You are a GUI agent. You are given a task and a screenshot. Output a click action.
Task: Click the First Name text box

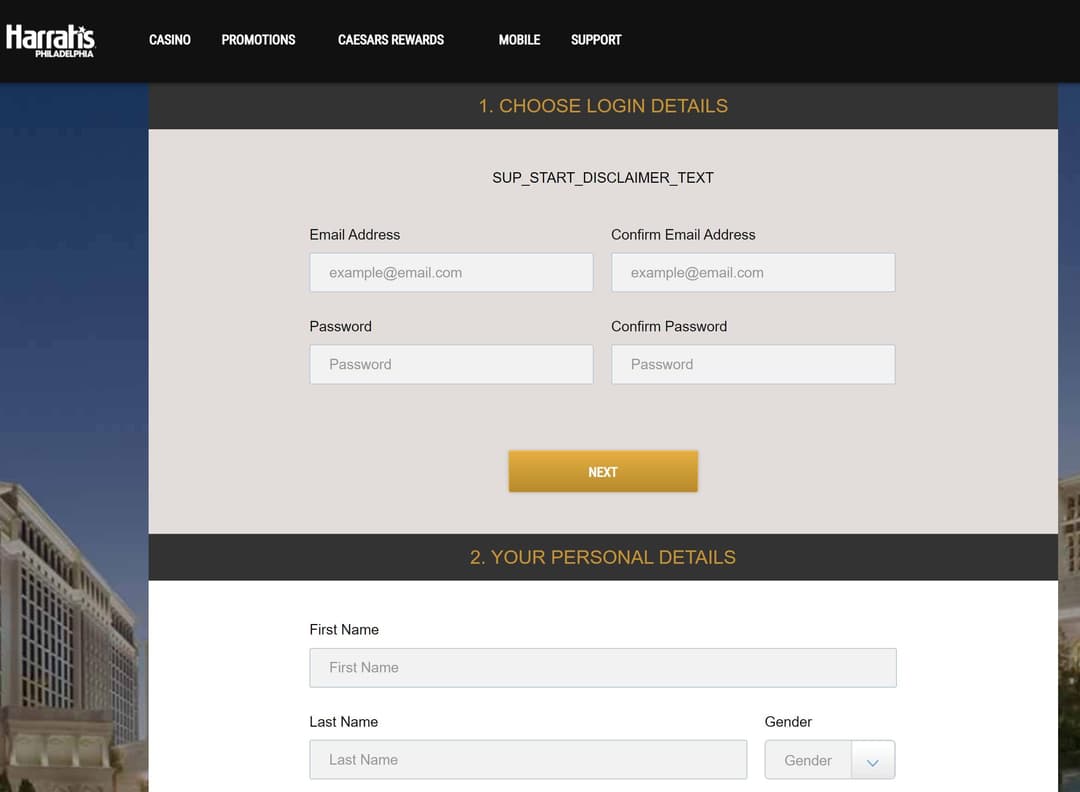[x=603, y=668]
